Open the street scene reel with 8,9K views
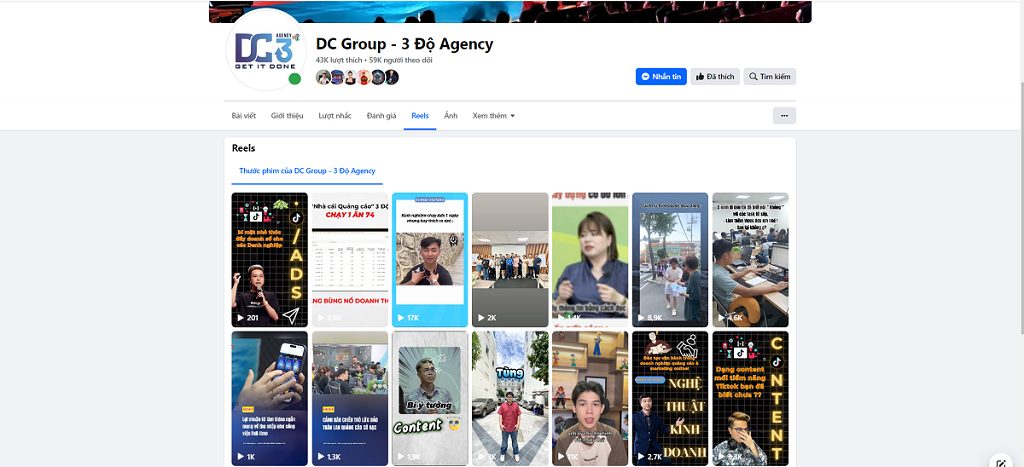Image resolution: width=1024 pixels, height=467 pixels. [x=670, y=259]
